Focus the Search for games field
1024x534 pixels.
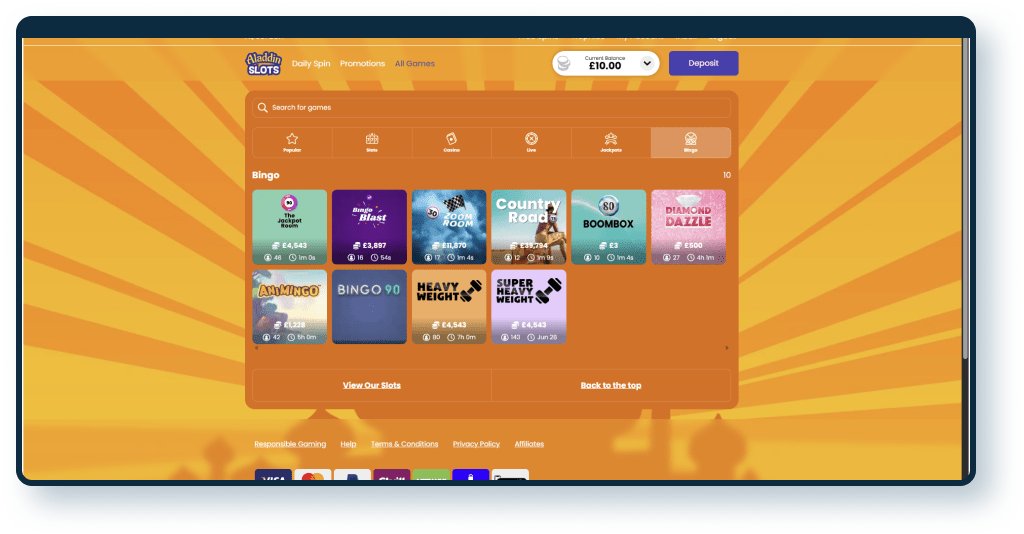(491, 108)
